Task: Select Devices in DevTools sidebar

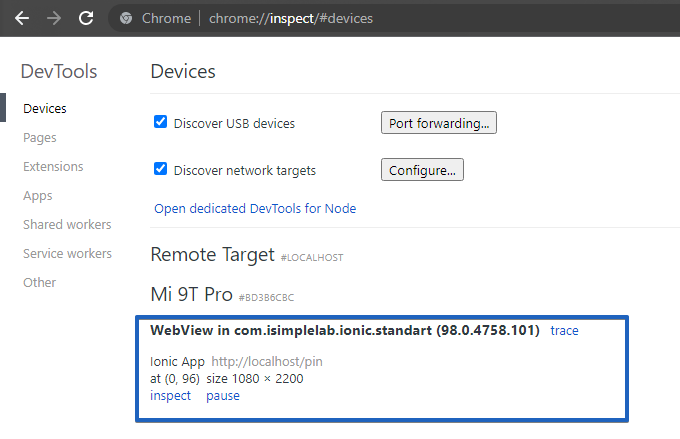Action: 45,108
